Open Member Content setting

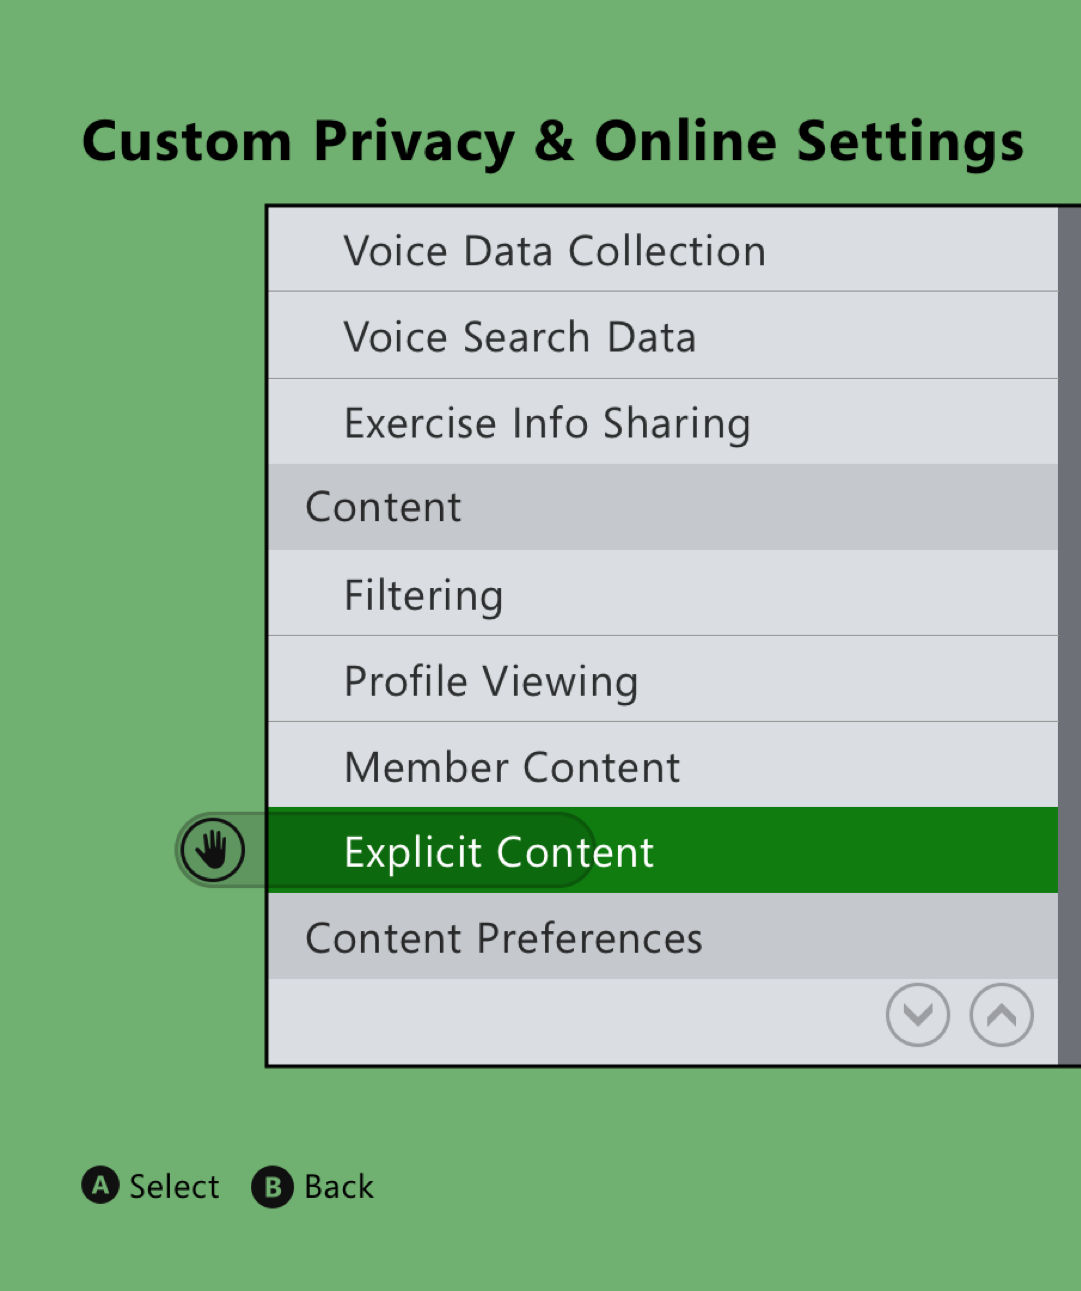(512, 767)
